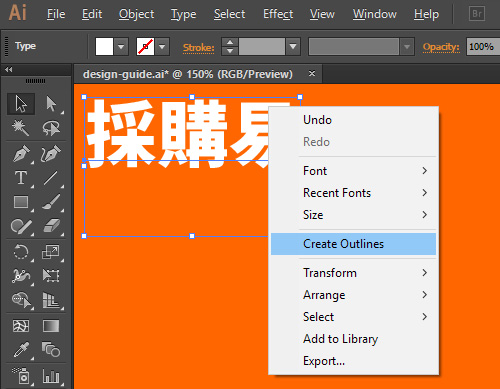Viewport: 500px width, 389px height.
Task: Open the Help menu
Action: 426,14
